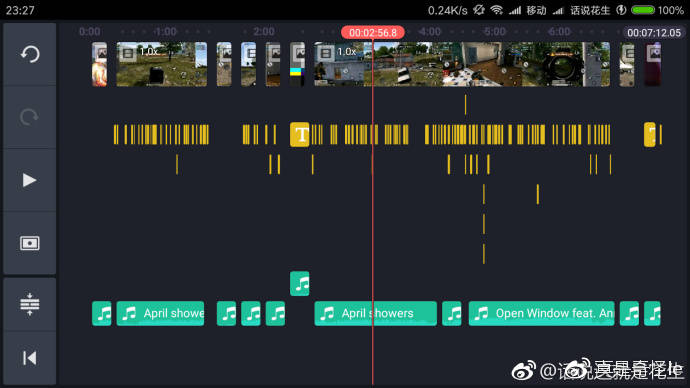Viewport: 690px width, 388px height.
Task: Tap the 4:00 ruler mark
Action: tap(429, 32)
